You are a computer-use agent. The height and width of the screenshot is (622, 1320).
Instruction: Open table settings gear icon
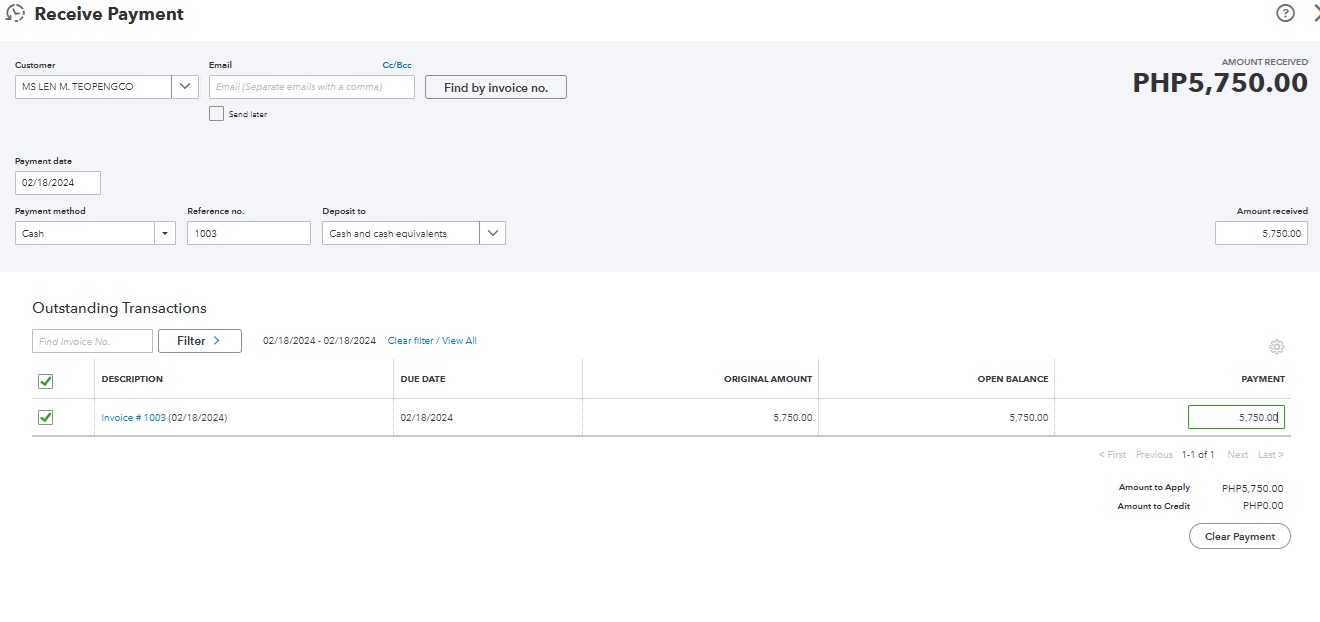click(1276, 347)
